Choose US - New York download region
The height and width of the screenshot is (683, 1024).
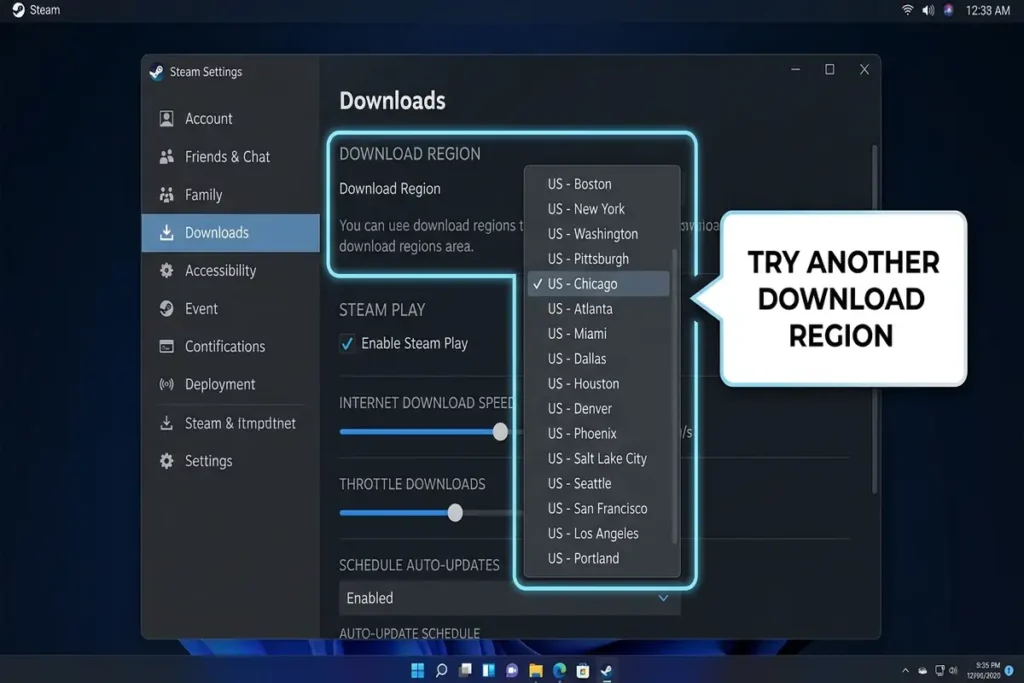tap(598, 209)
